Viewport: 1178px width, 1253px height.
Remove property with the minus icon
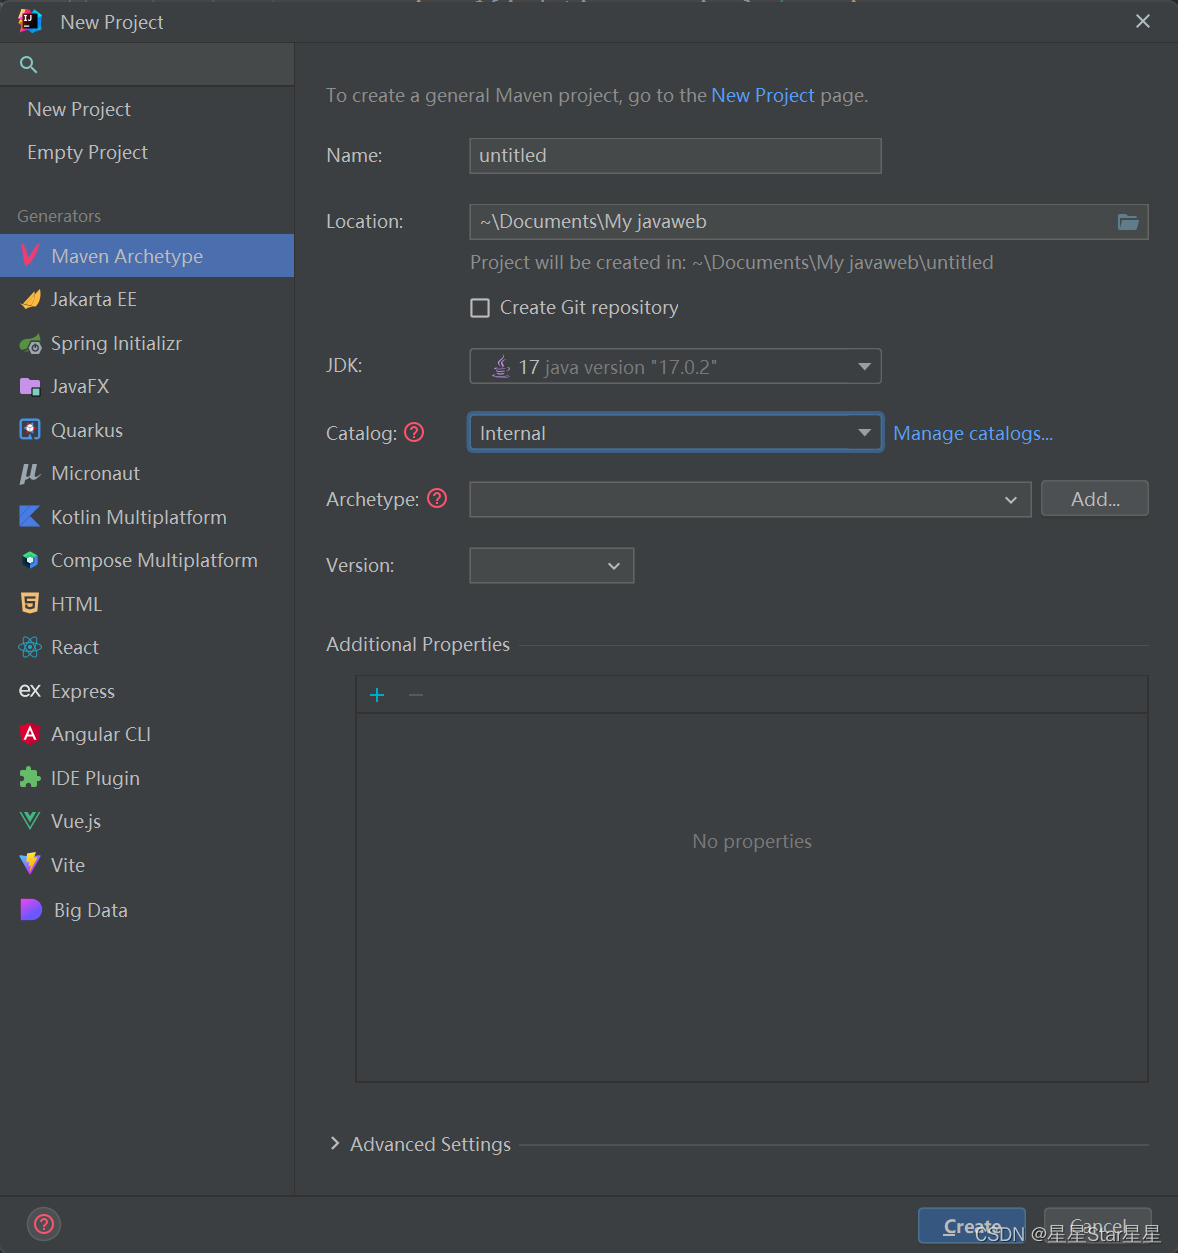[416, 695]
